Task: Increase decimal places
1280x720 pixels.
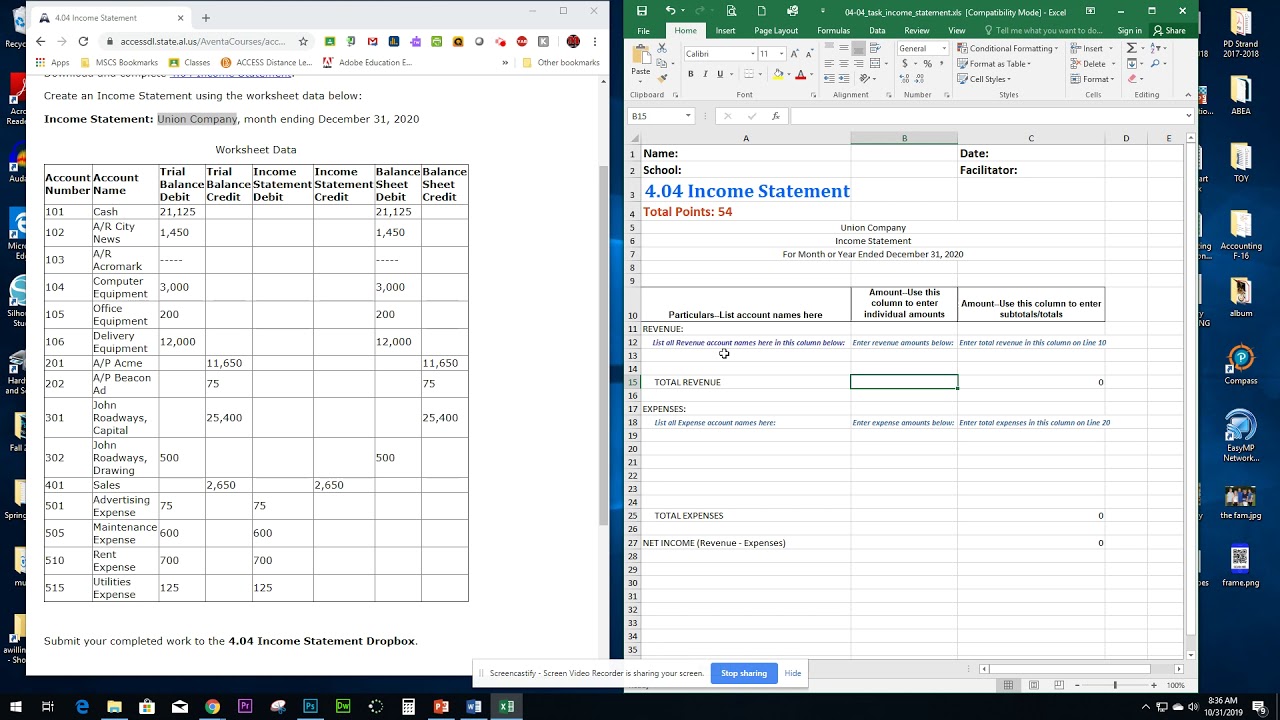Action: 904,79
